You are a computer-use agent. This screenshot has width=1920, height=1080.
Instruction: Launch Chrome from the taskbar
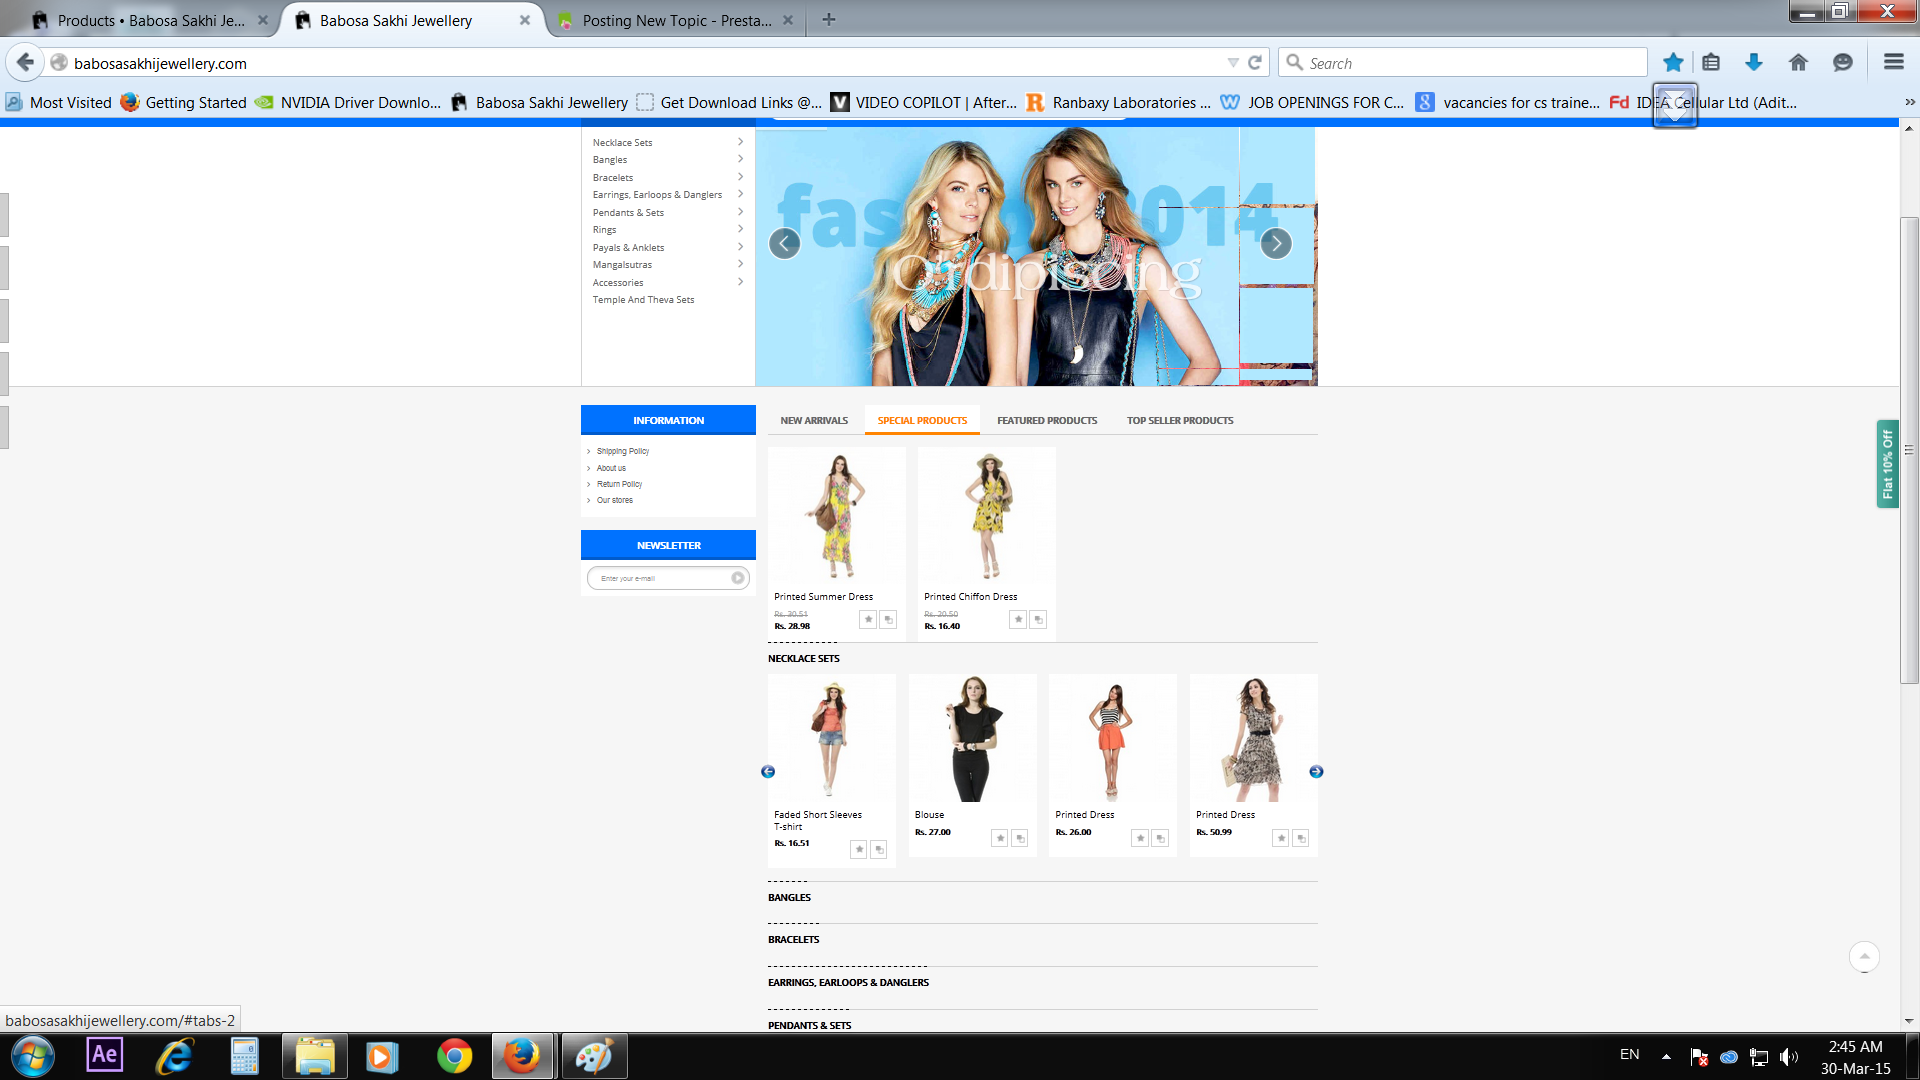click(x=454, y=1056)
